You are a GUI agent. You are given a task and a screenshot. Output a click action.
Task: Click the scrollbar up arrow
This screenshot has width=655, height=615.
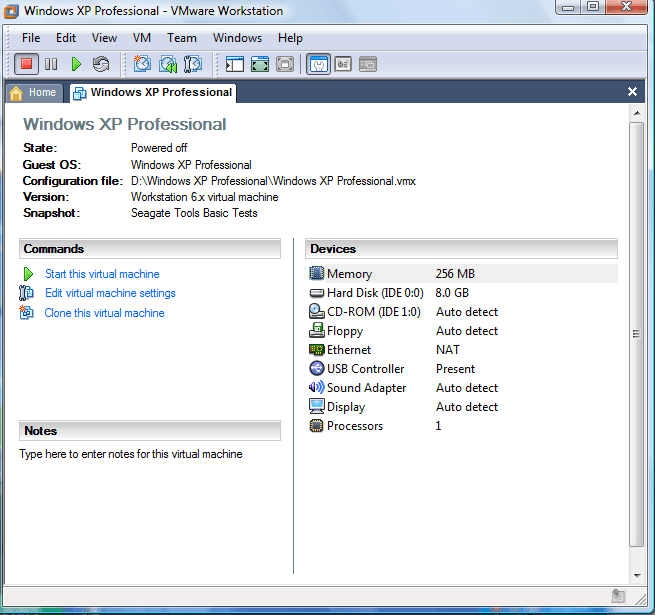(637, 113)
